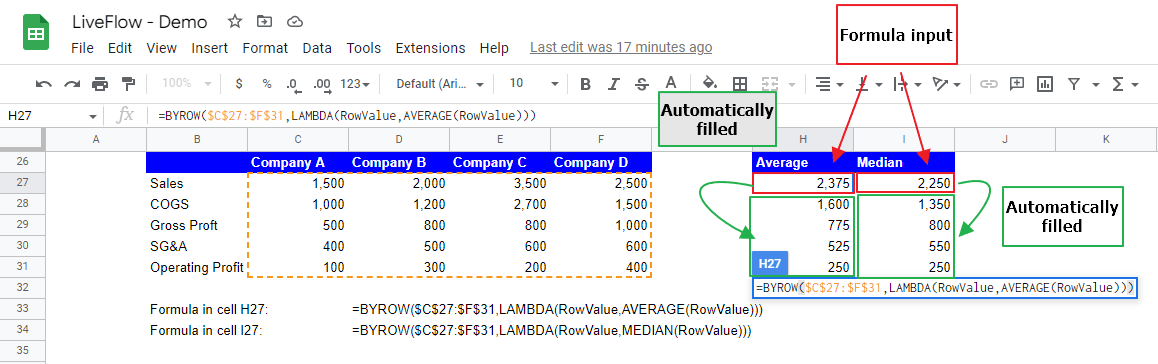This screenshot has height=364, width=1158.
Task: Click the merge cells icon
Action: 770,84
